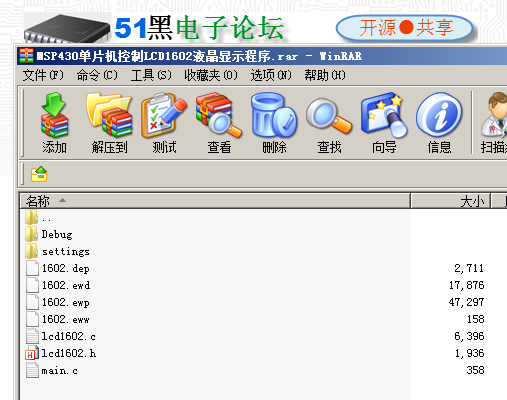The image size is (507, 400).
Task: Click the 查找 (Find) magnifier icon
Action: (x=329, y=116)
